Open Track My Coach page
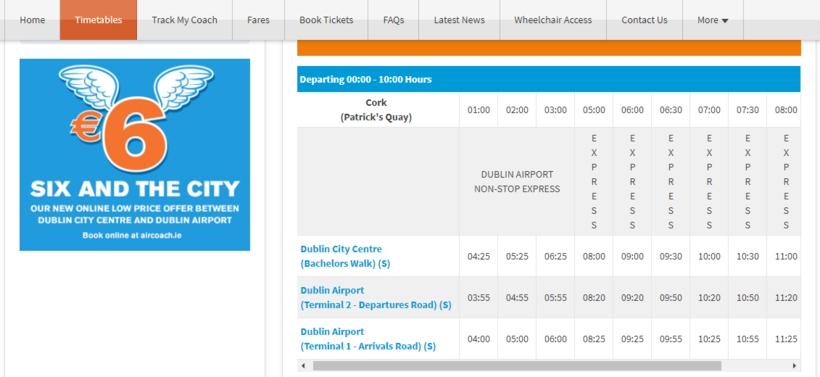Screen dimensions: 820x377 pyautogui.click(x=185, y=20)
